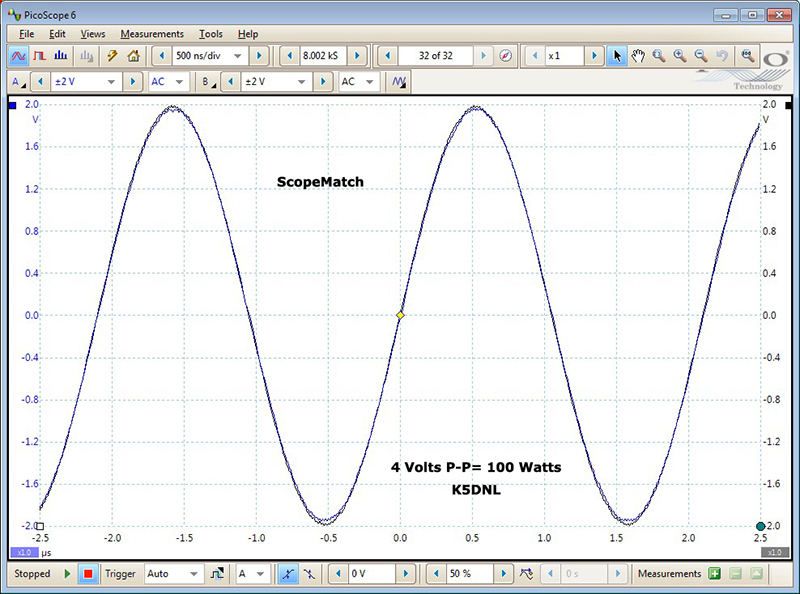Image resolution: width=800 pixels, height=594 pixels.
Task: Select Persistence mode icon
Action: click(x=40, y=56)
